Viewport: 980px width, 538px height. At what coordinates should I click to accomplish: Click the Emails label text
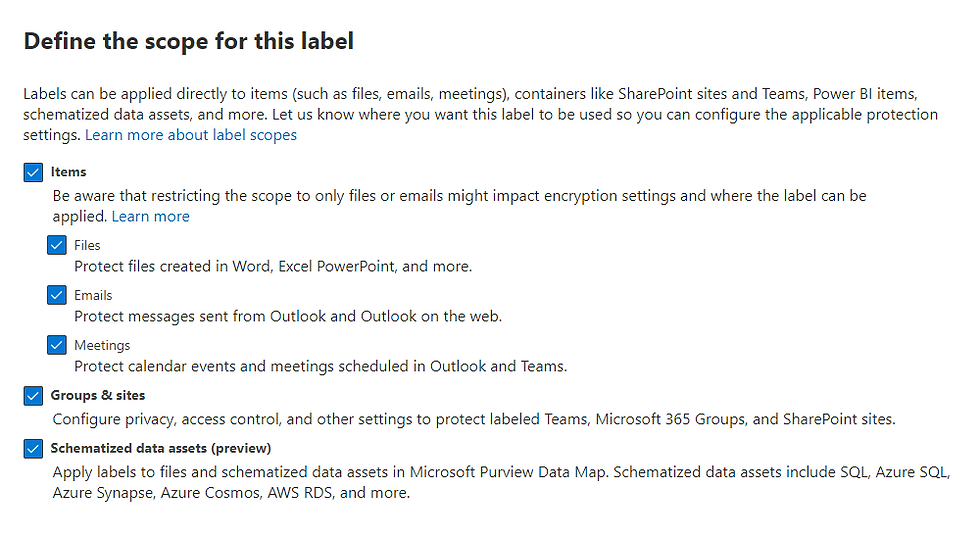click(93, 295)
